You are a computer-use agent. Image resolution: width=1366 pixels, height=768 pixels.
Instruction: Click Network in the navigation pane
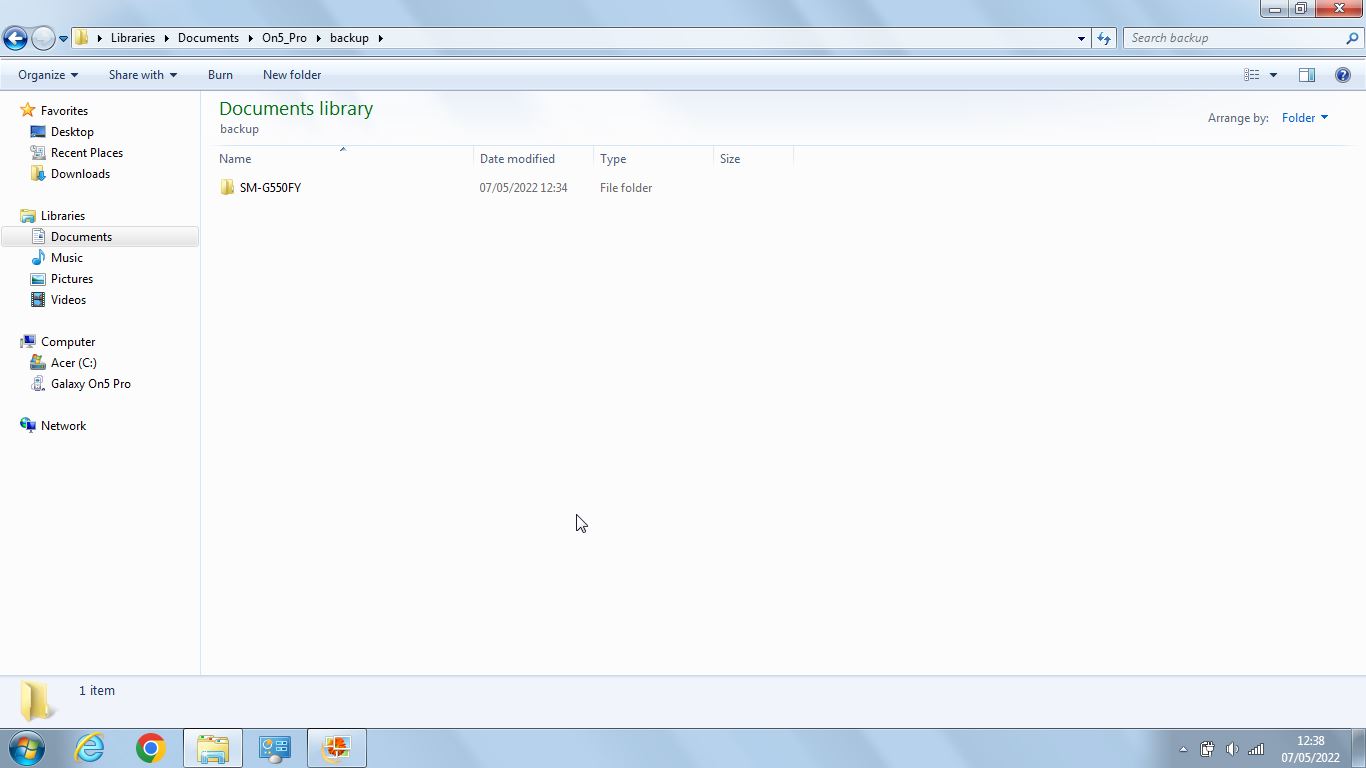click(x=63, y=426)
